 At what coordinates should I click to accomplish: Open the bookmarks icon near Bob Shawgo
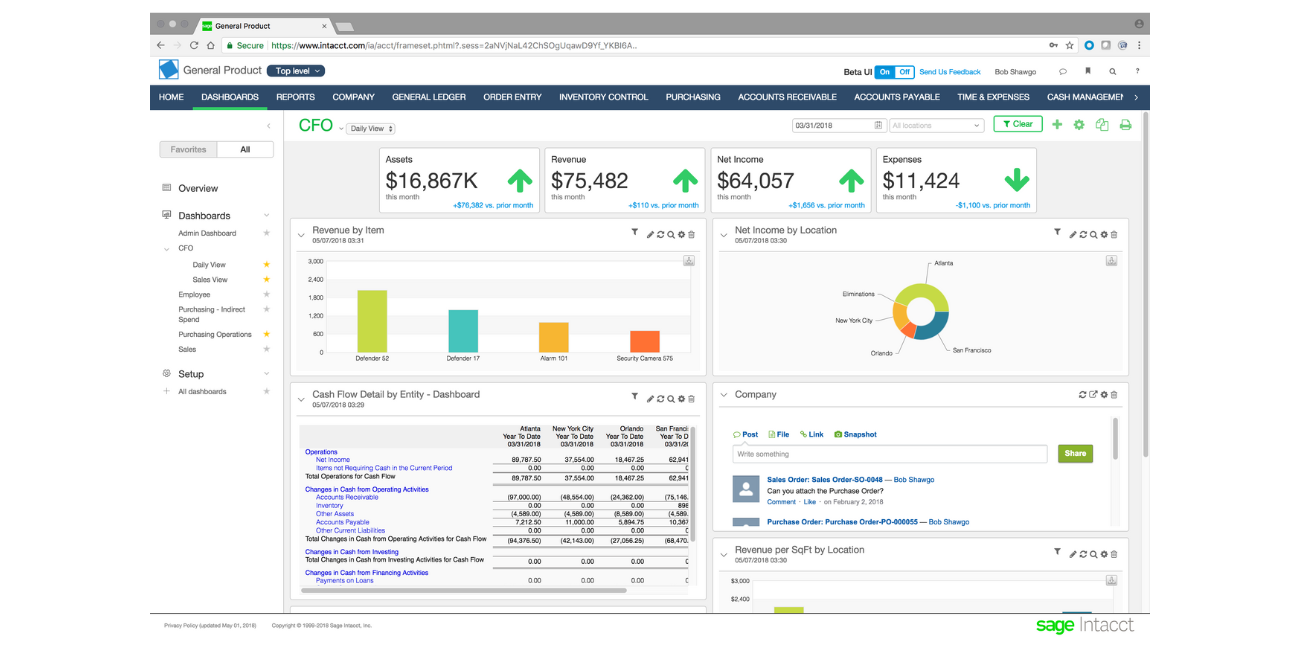point(1088,71)
